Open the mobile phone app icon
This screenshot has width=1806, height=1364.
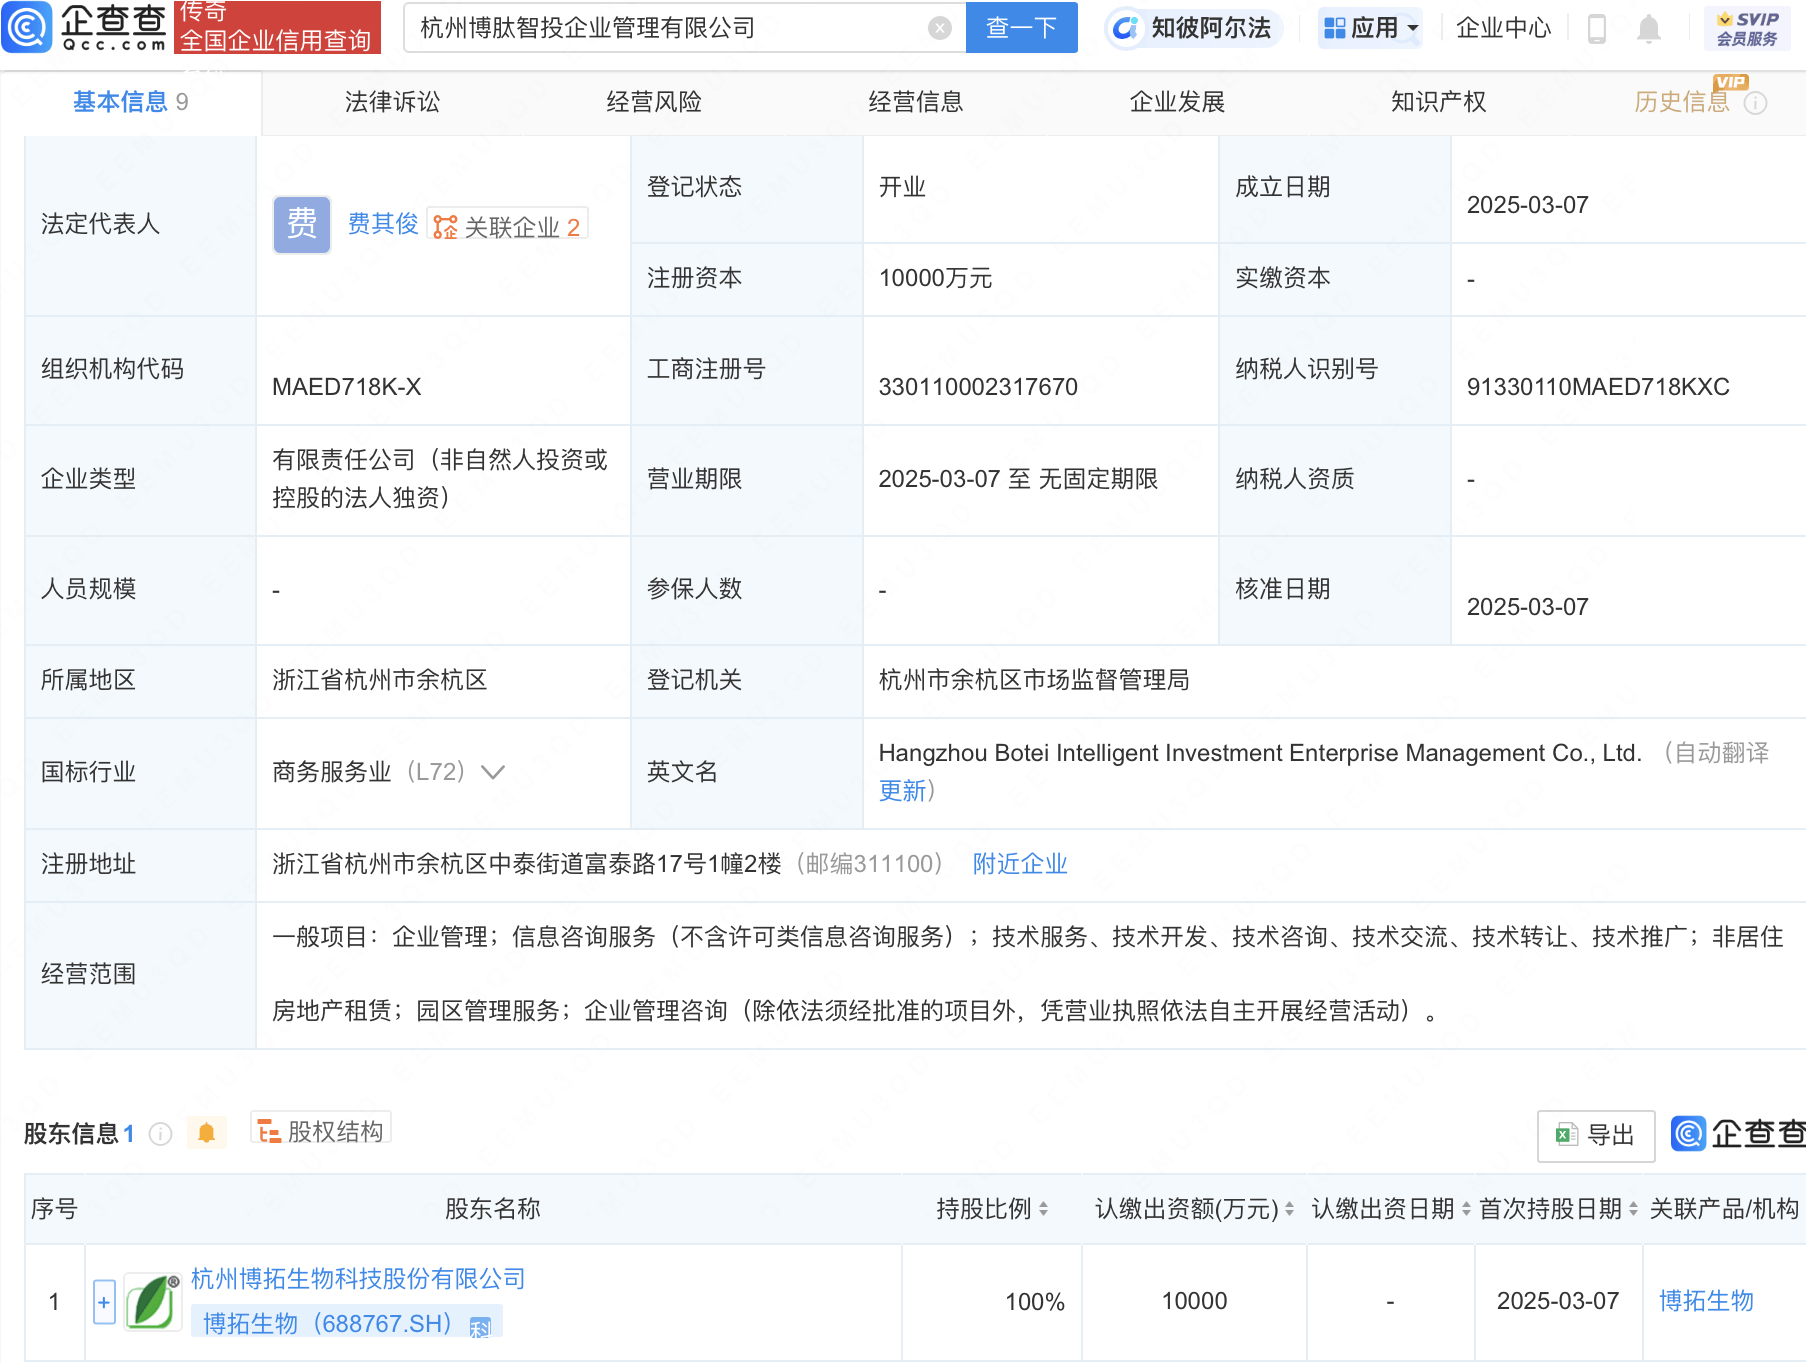(1597, 28)
